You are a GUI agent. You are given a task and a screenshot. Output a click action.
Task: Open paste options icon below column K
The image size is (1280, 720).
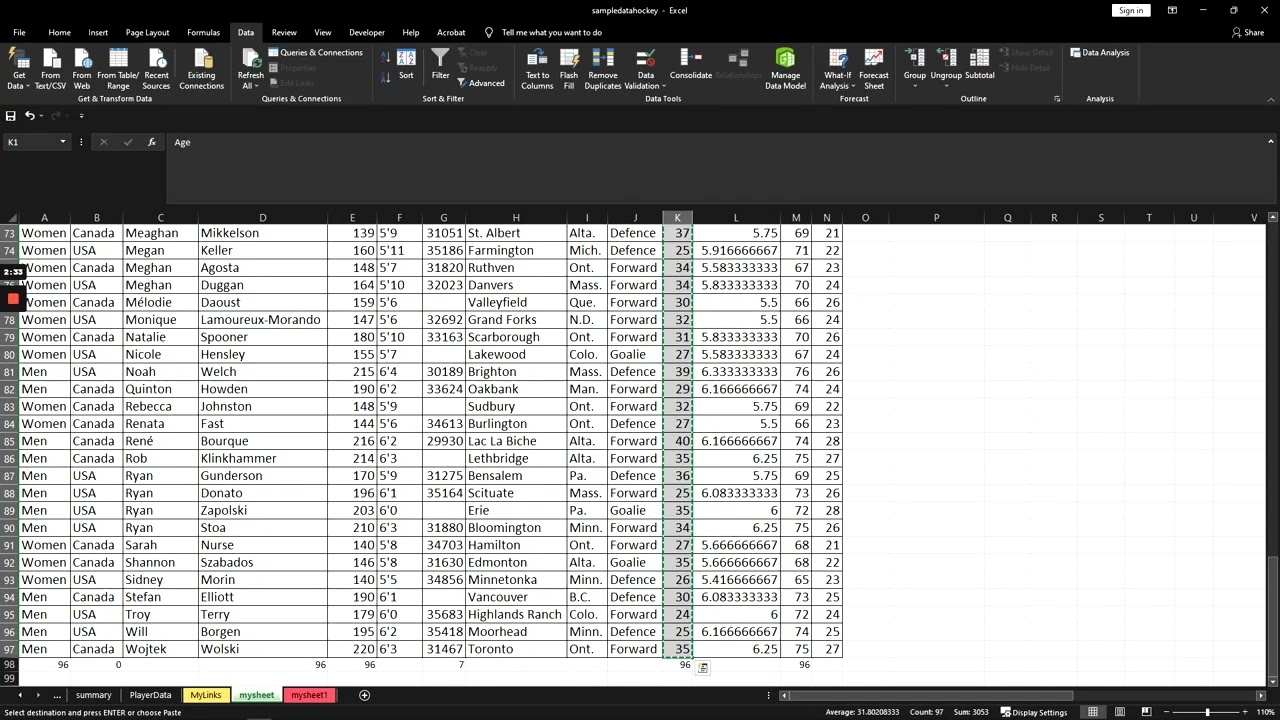pos(703,667)
